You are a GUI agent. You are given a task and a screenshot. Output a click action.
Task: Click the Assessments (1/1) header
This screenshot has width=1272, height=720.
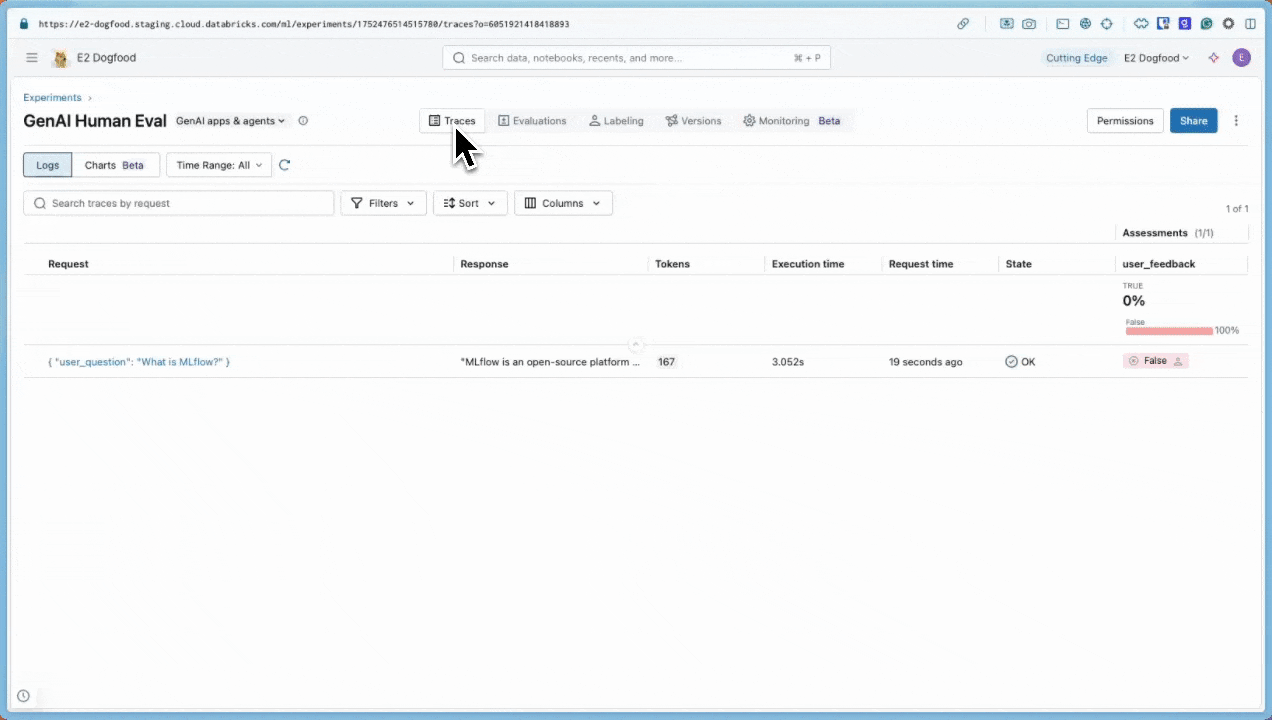coord(1168,233)
